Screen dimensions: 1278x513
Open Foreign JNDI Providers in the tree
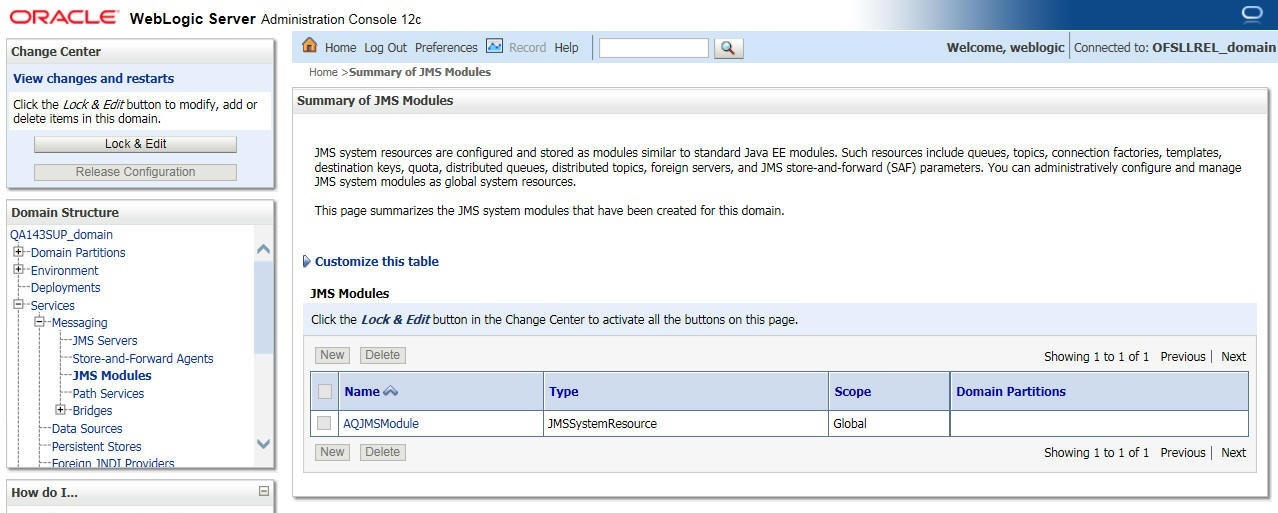113,463
